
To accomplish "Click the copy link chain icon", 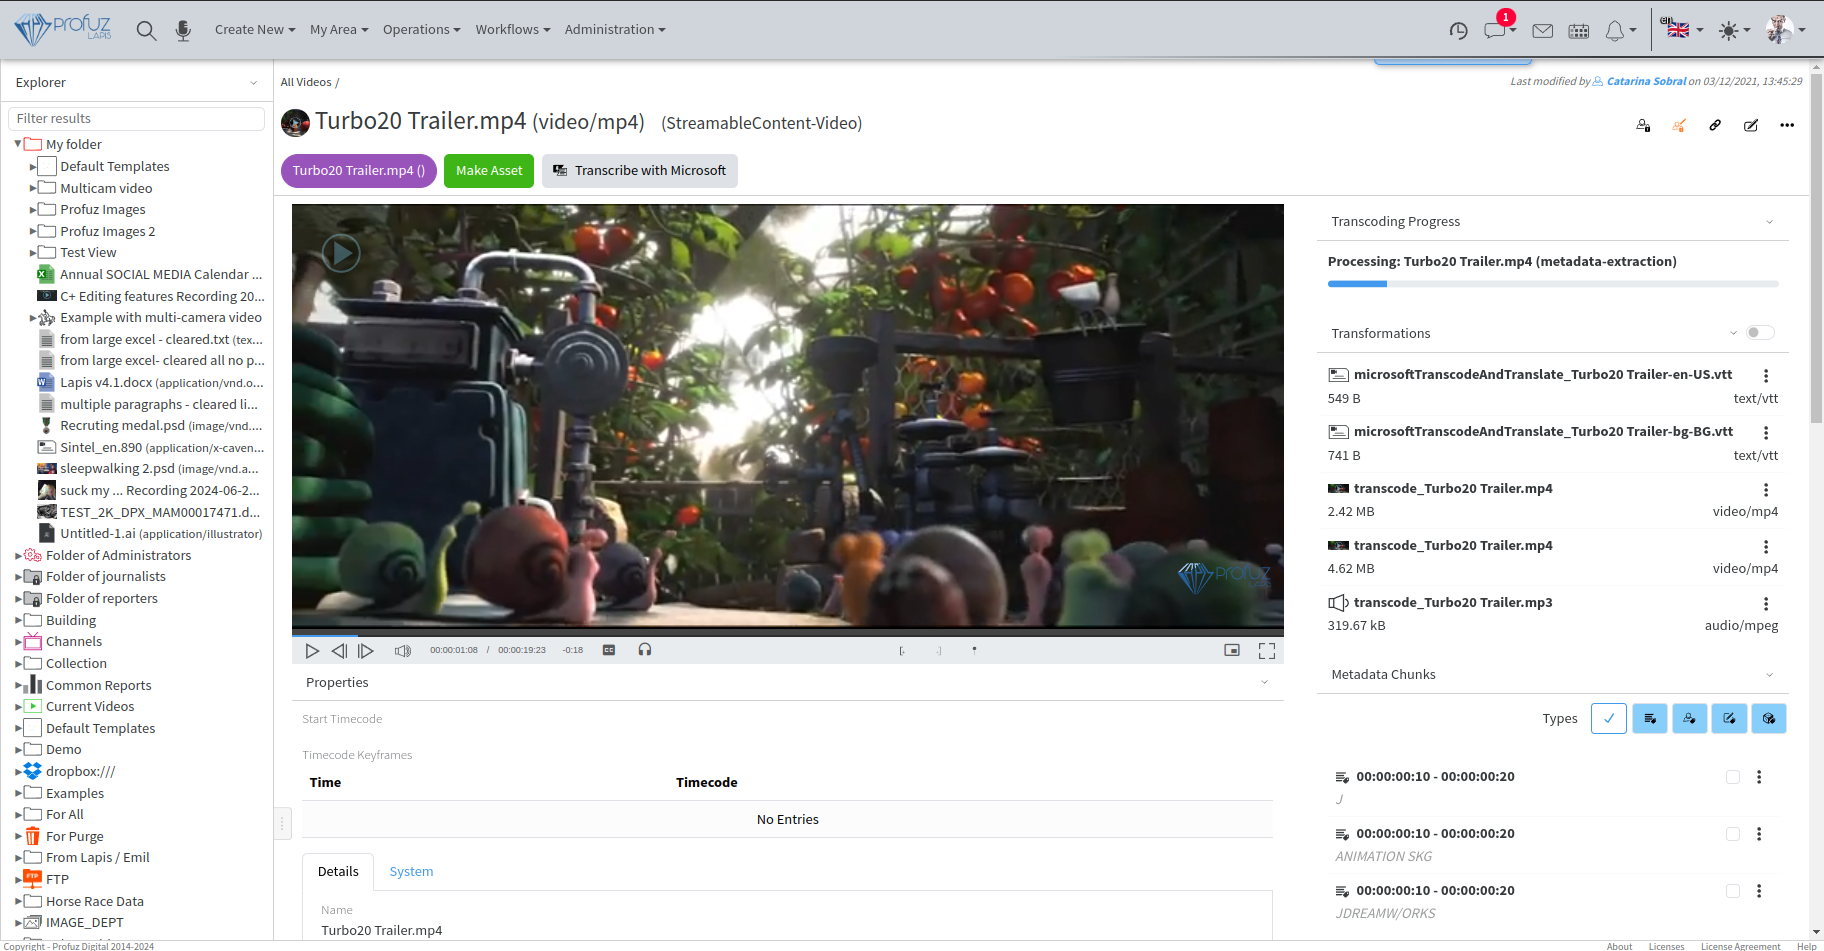I will click(1715, 125).
